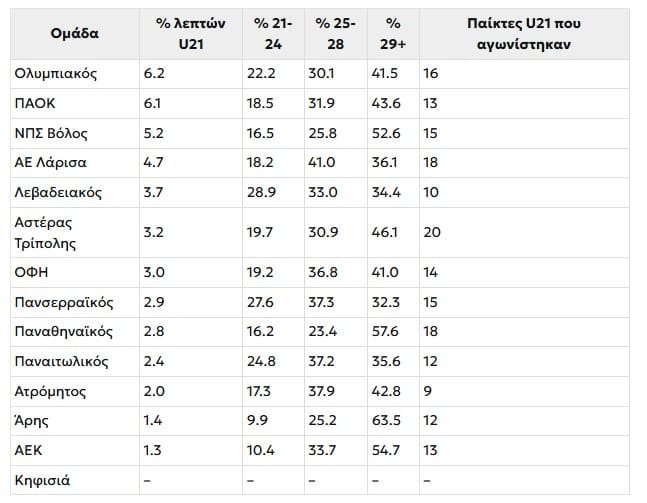Select the % 25-28 column header

pos(335,33)
